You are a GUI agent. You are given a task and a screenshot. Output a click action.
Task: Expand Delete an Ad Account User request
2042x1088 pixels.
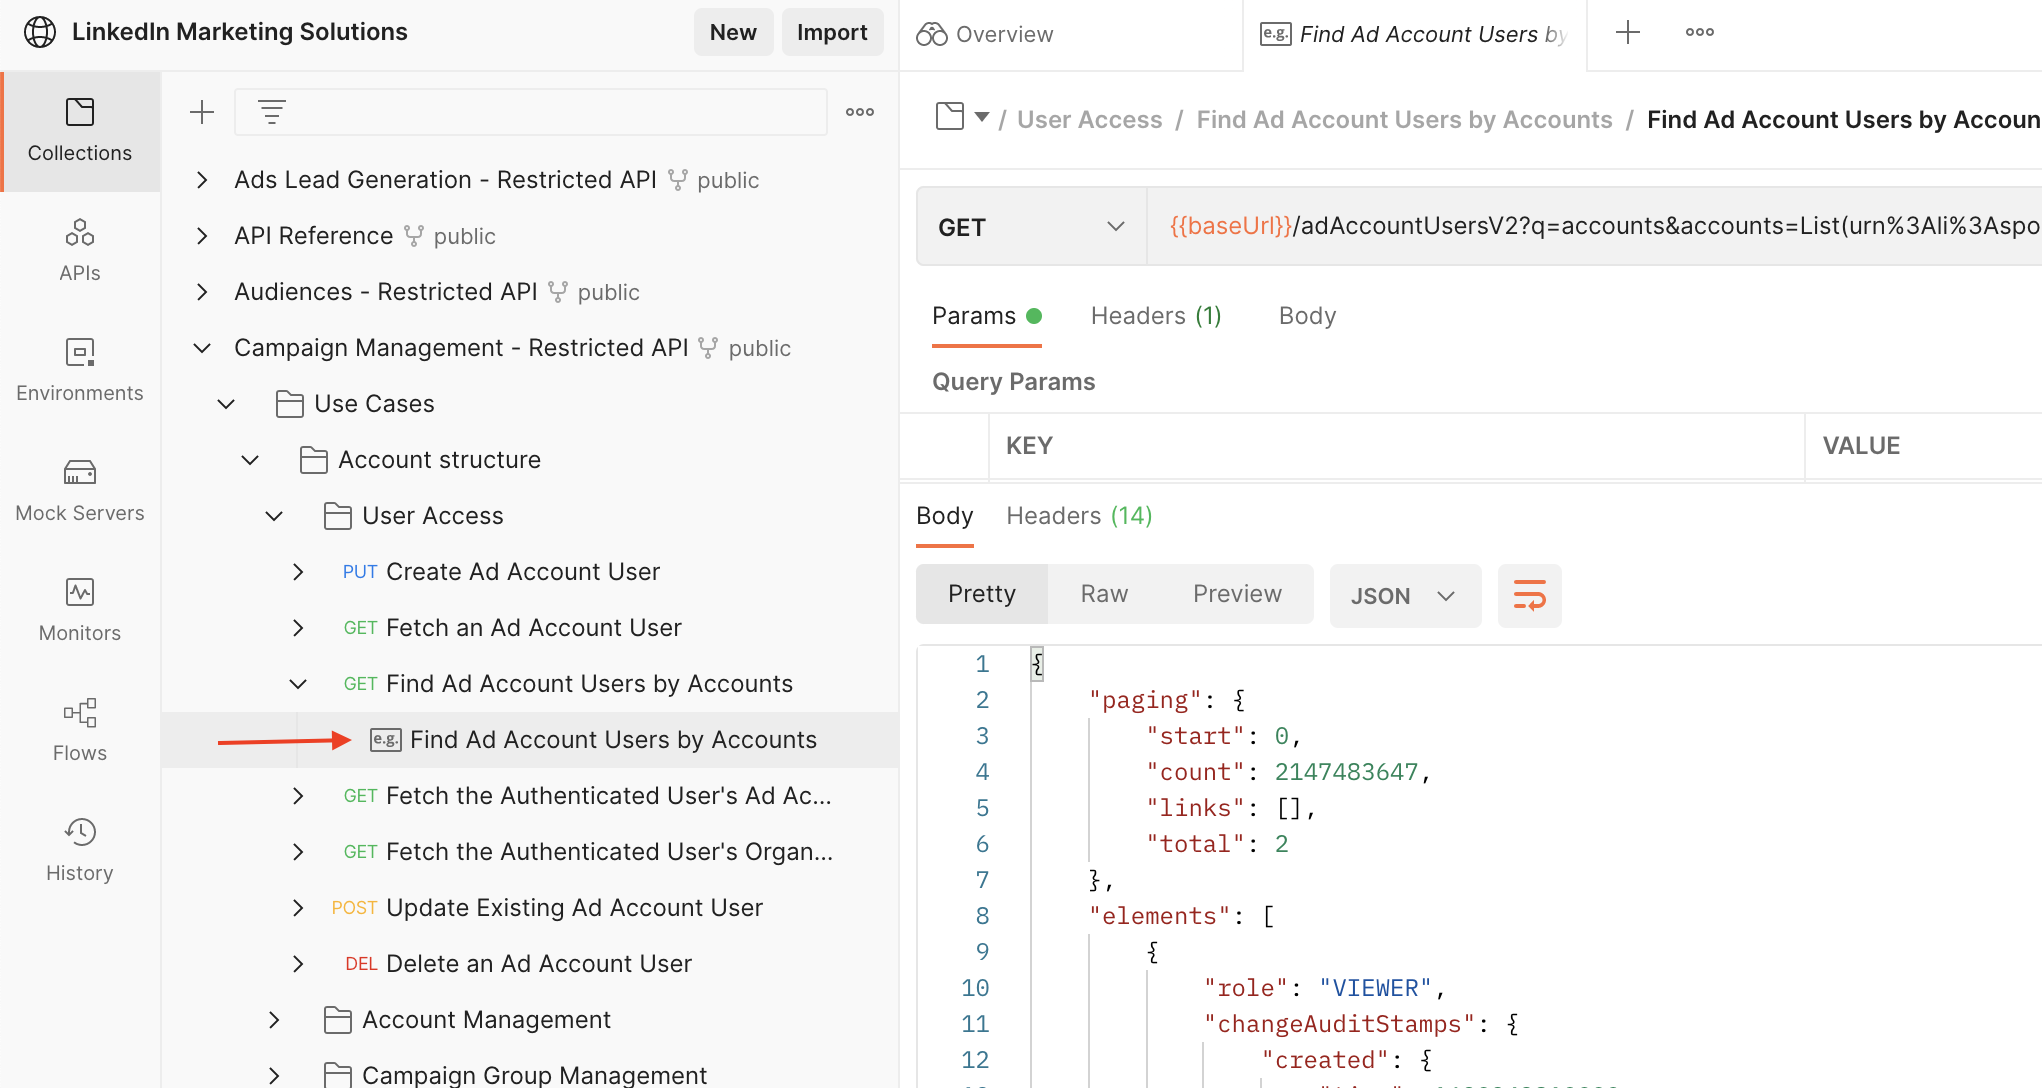pyautogui.click(x=298, y=964)
